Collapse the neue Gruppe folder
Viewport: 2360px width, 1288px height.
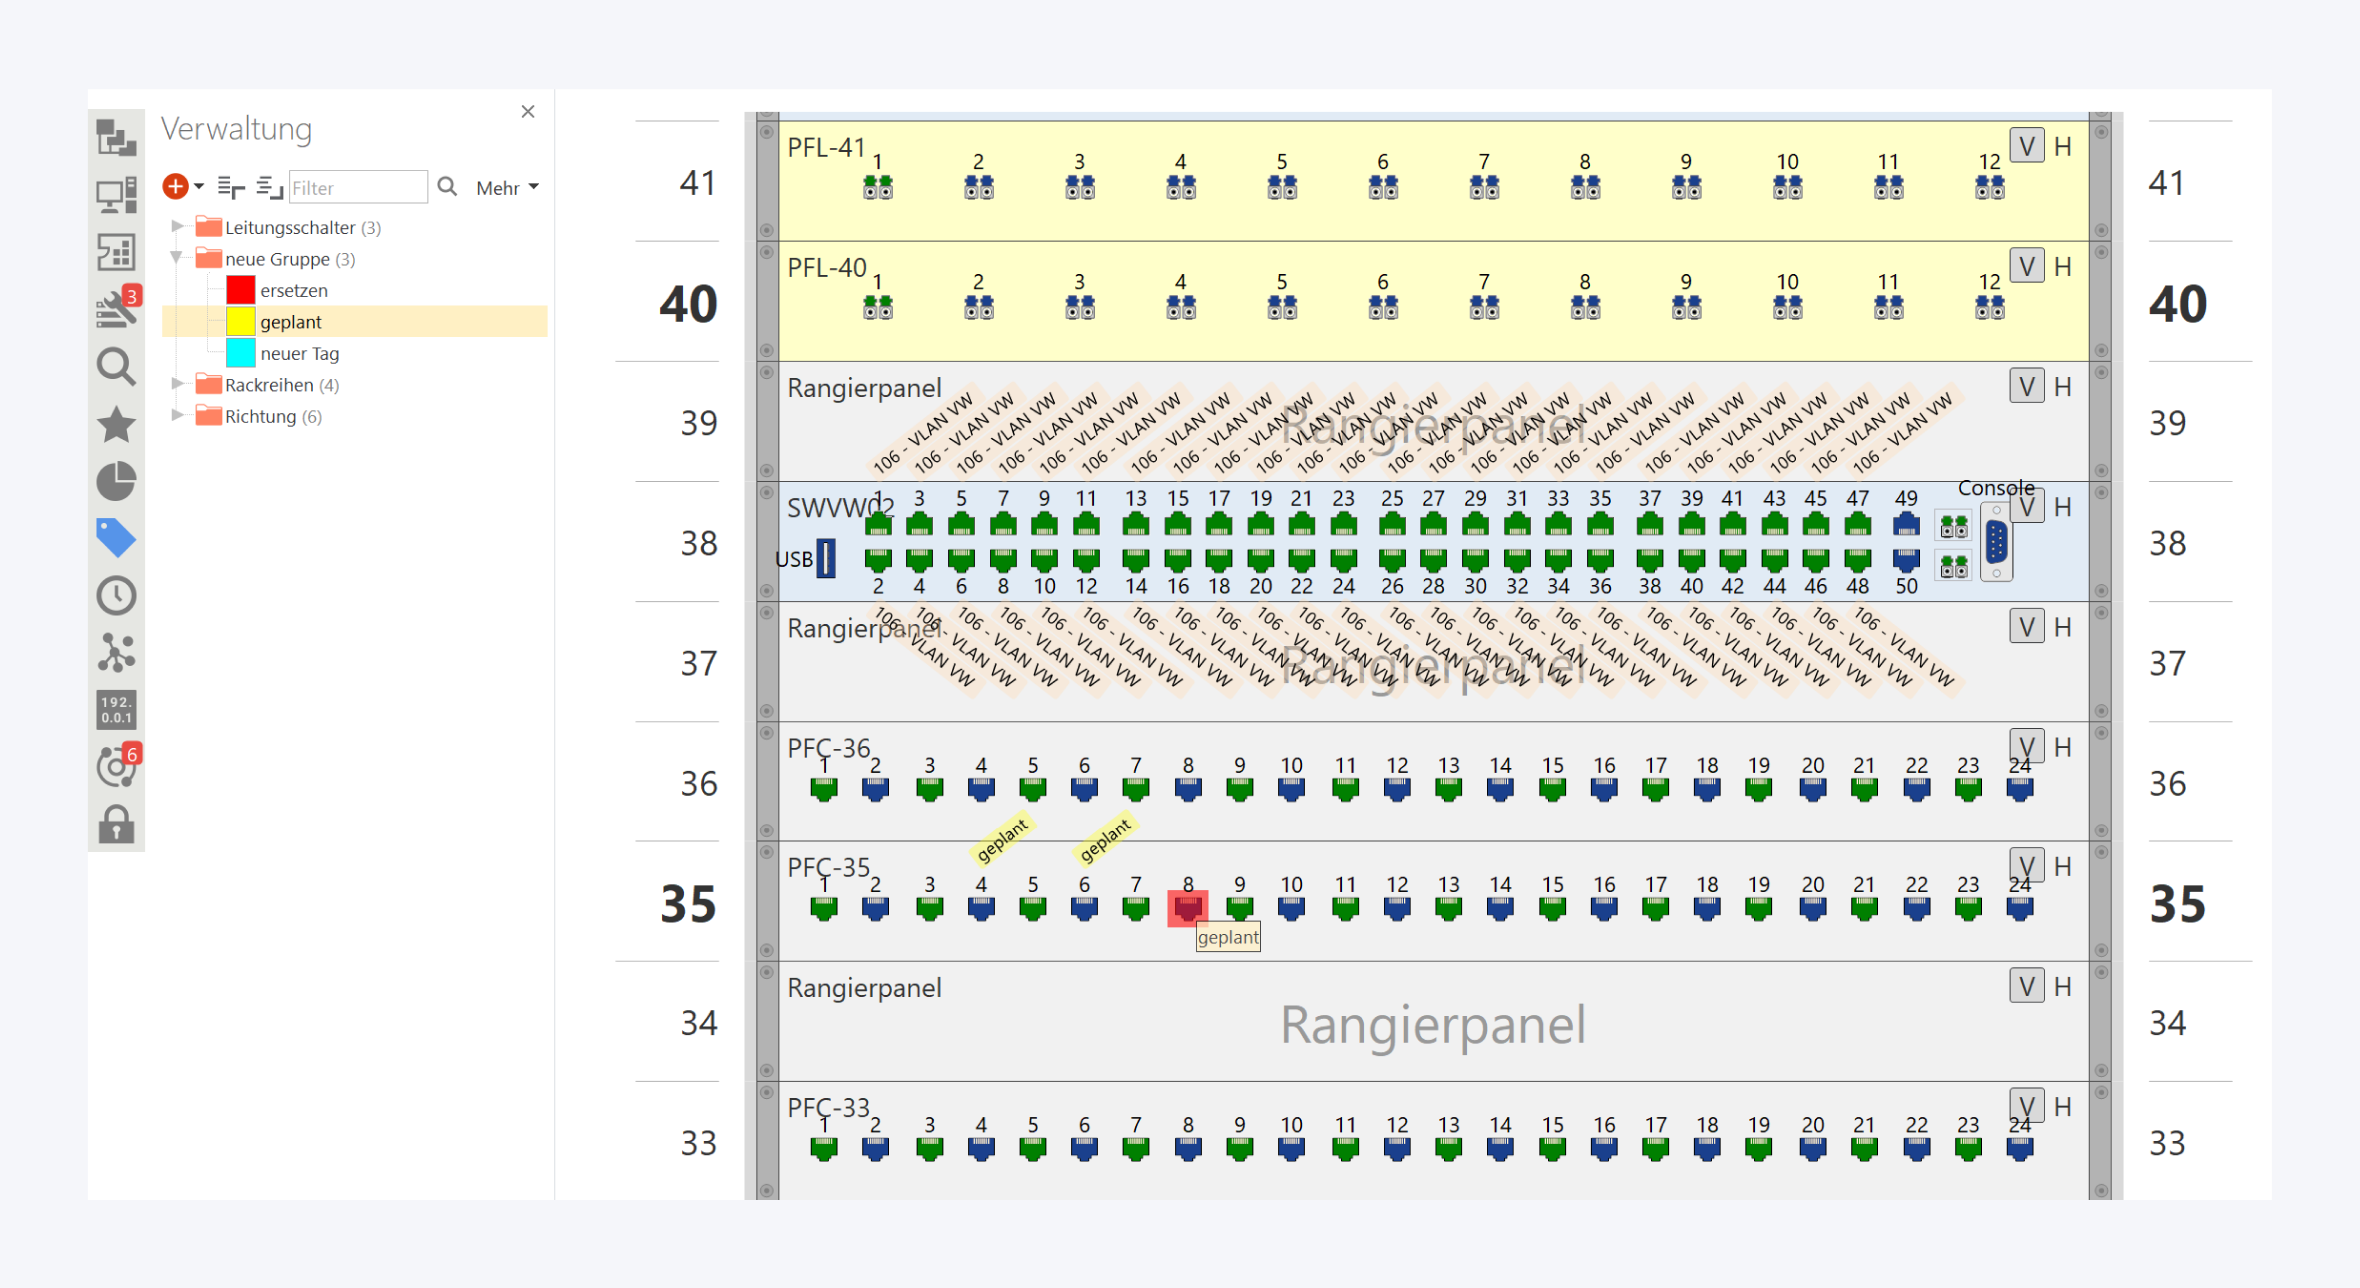tap(177, 258)
